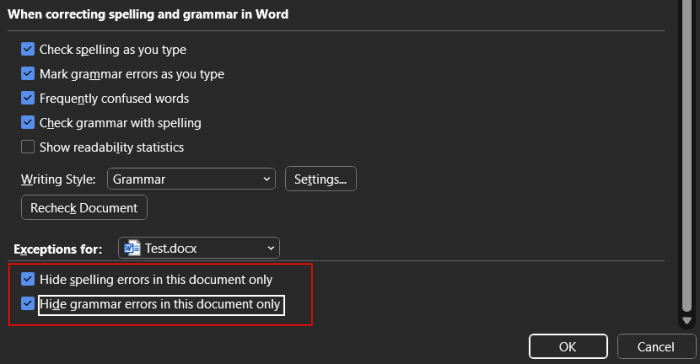Click Recheck Document button
The image size is (700, 364).
[x=84, y=208]
